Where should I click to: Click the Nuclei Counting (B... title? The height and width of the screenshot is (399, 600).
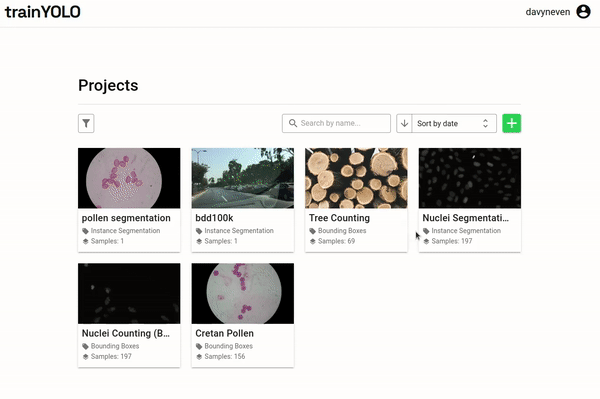tap(126, 333)
